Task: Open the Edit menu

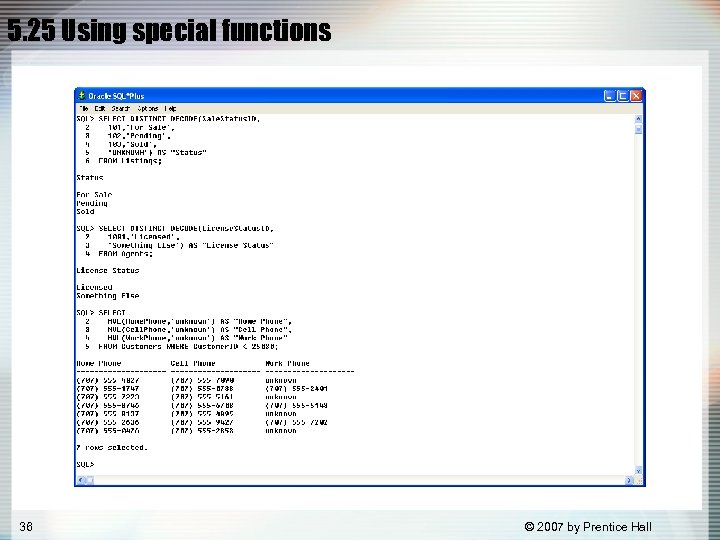Action: [x=100, y=109]
